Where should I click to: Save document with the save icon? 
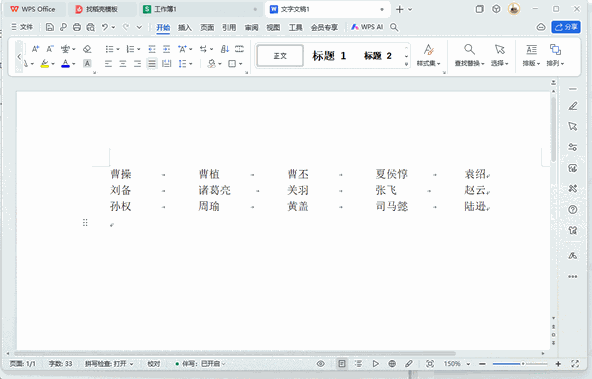coord(49,27)
